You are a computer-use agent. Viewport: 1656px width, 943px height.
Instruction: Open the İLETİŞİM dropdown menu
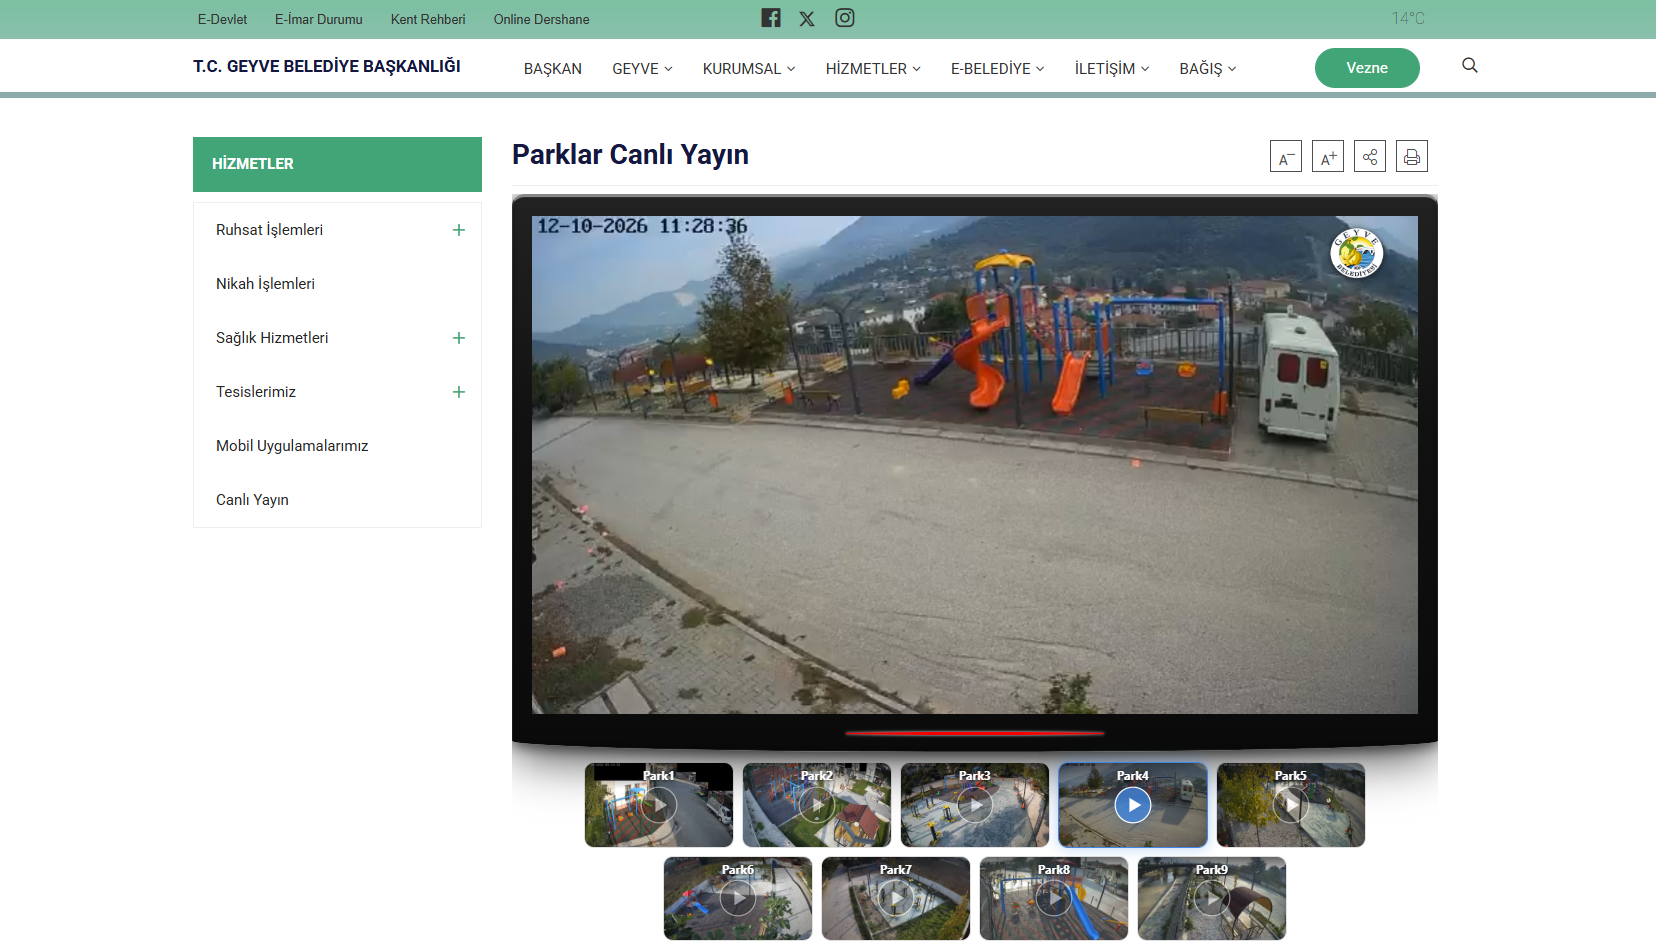point(1112,68)
